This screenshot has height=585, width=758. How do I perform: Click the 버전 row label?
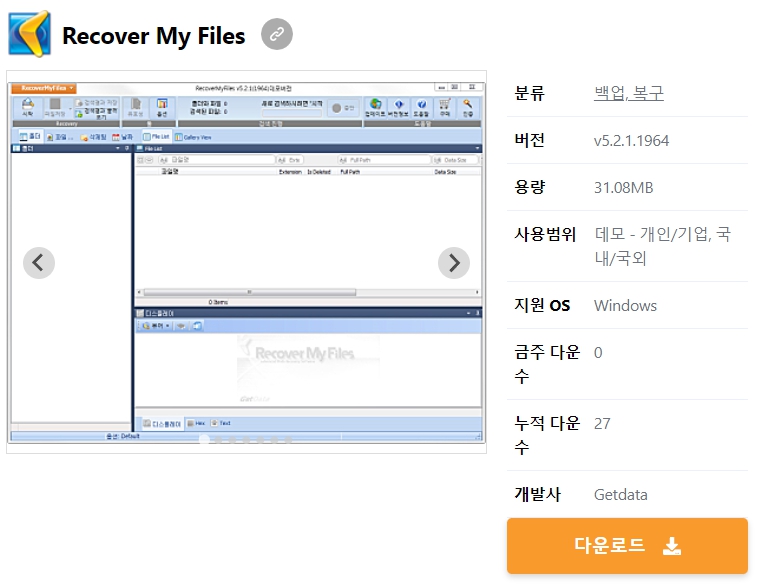point(529,140)
